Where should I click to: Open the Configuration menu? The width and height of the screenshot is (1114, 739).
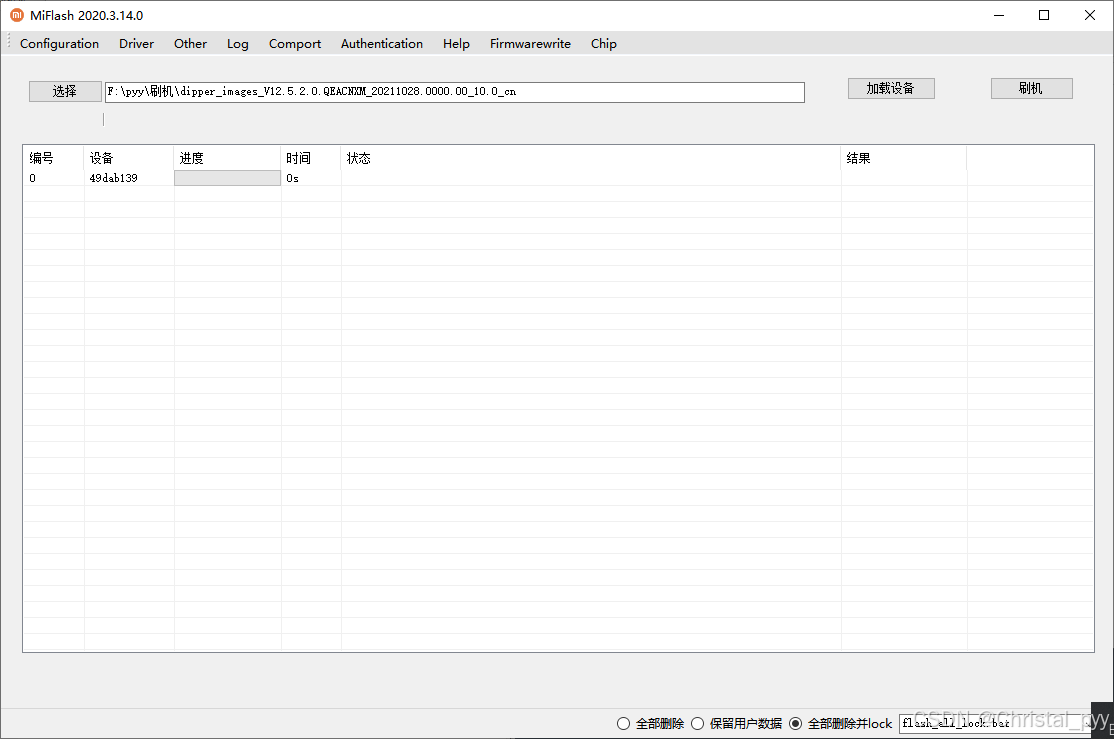59,43
